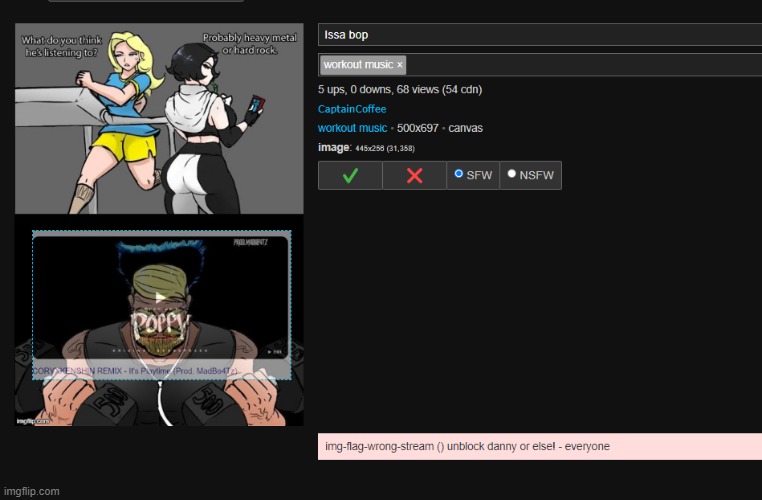The image size is (762, 500).
Task: Select the SFW radio button
Action: click(459, 174)
